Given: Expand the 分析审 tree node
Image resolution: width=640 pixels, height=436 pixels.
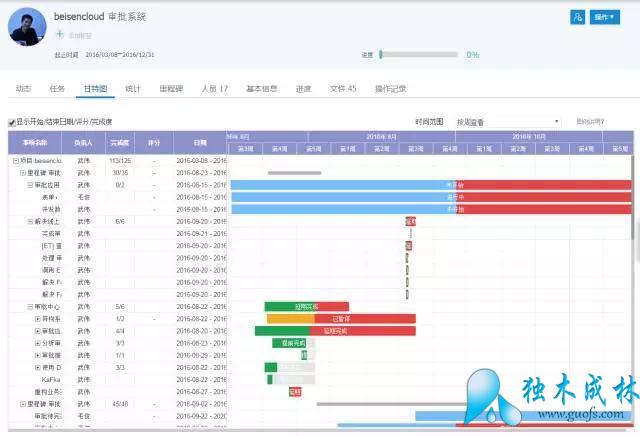Looking at the screenshot, I should tap(38, 343).
